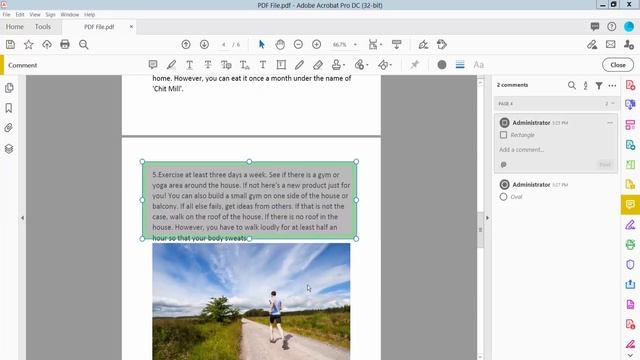Select the Oval comment entry
The height and width of the screenshot is (360, 640).
[x=557, y=191]
